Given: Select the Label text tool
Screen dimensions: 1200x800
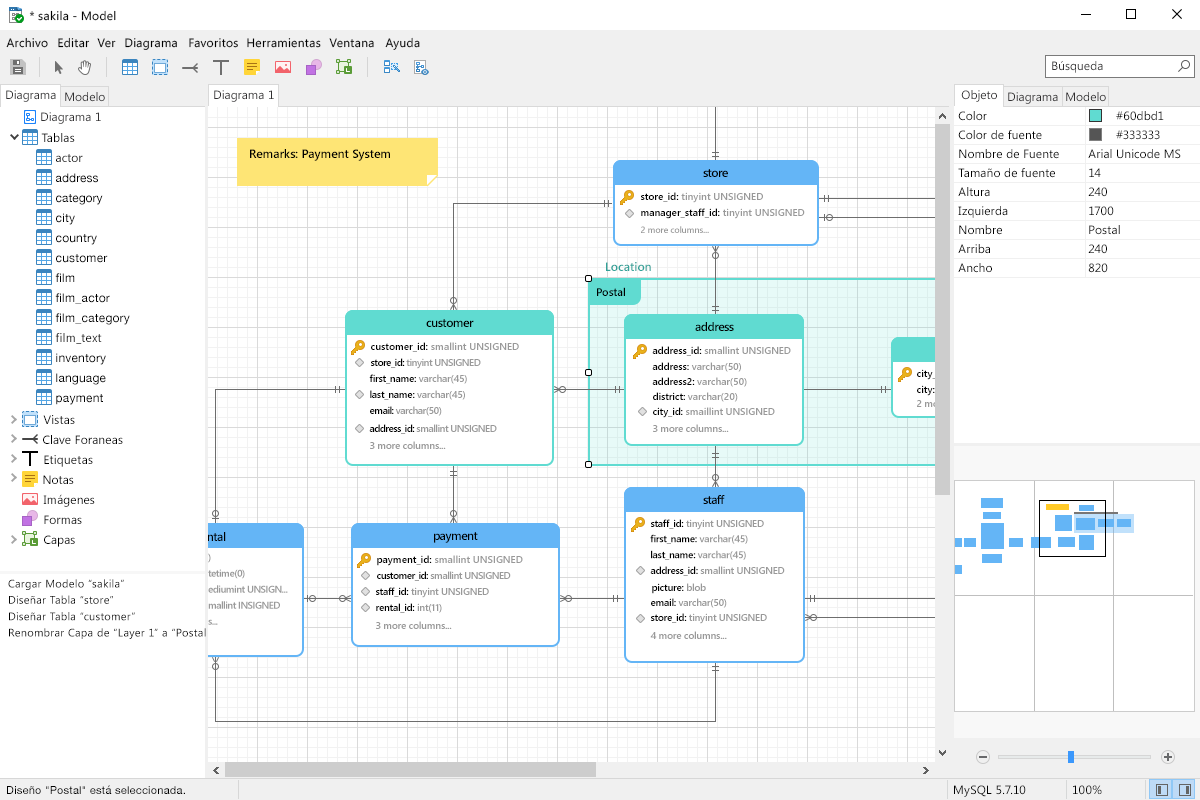Looking at the screenshot, I should 221,66.
